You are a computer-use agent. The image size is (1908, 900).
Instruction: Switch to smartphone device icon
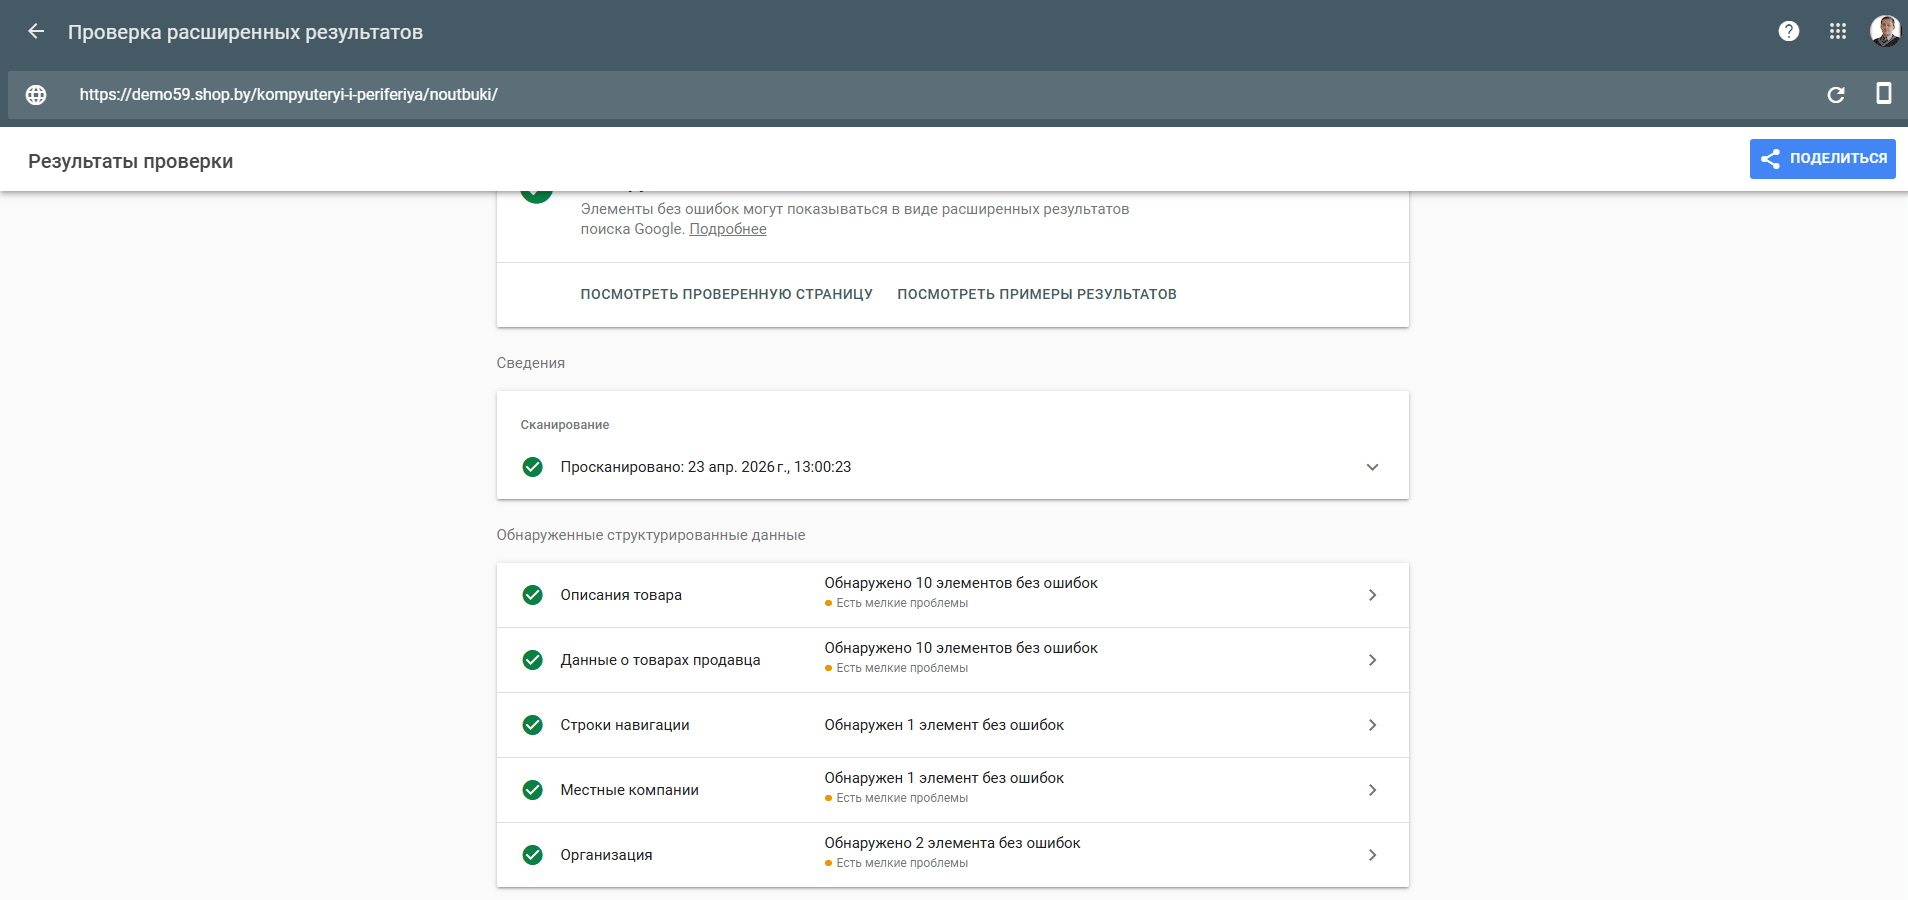coord(1883,94)
